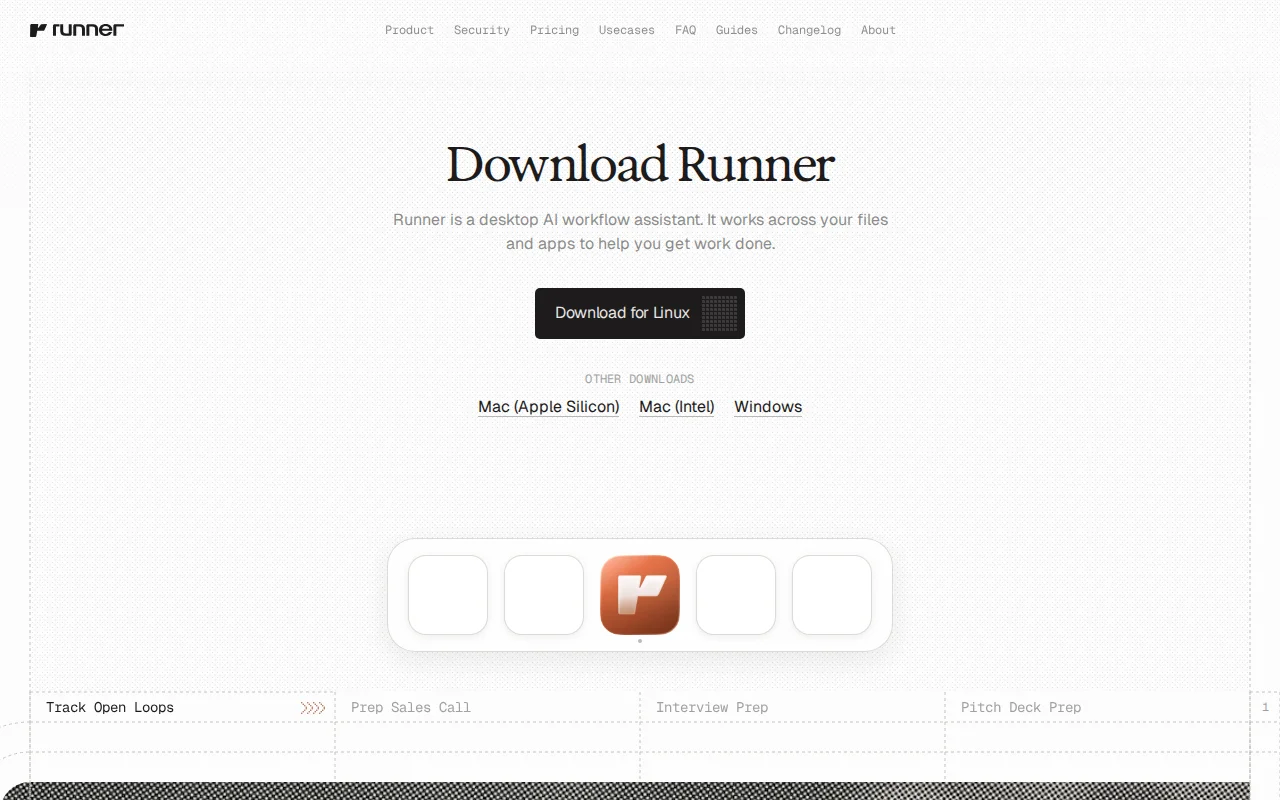Open the Pitch Deck Prep tab
This screenshot has height=800, width=1280.
coord(1097,707)
